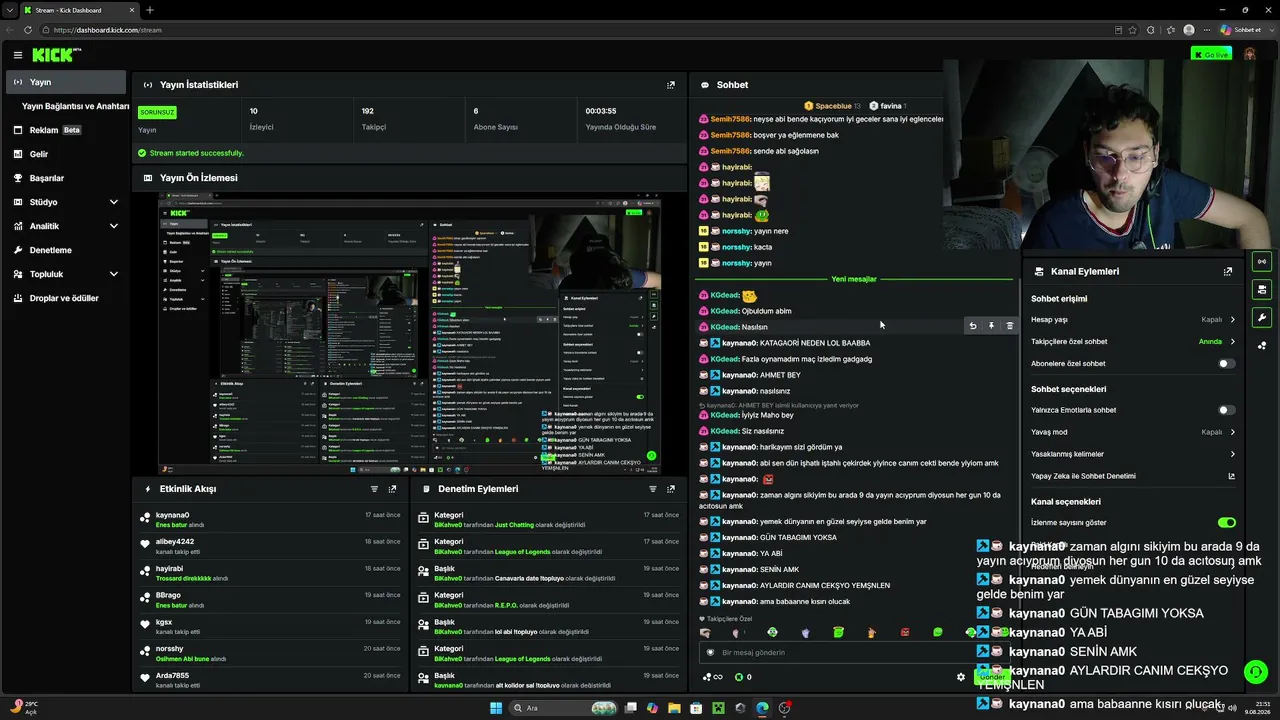Image resolution: width=1280 pixels, height=720 pixels.
Task: Click the reply icon on the Nasılsın message
Action: pyautogui.click(x=973, y=326)
